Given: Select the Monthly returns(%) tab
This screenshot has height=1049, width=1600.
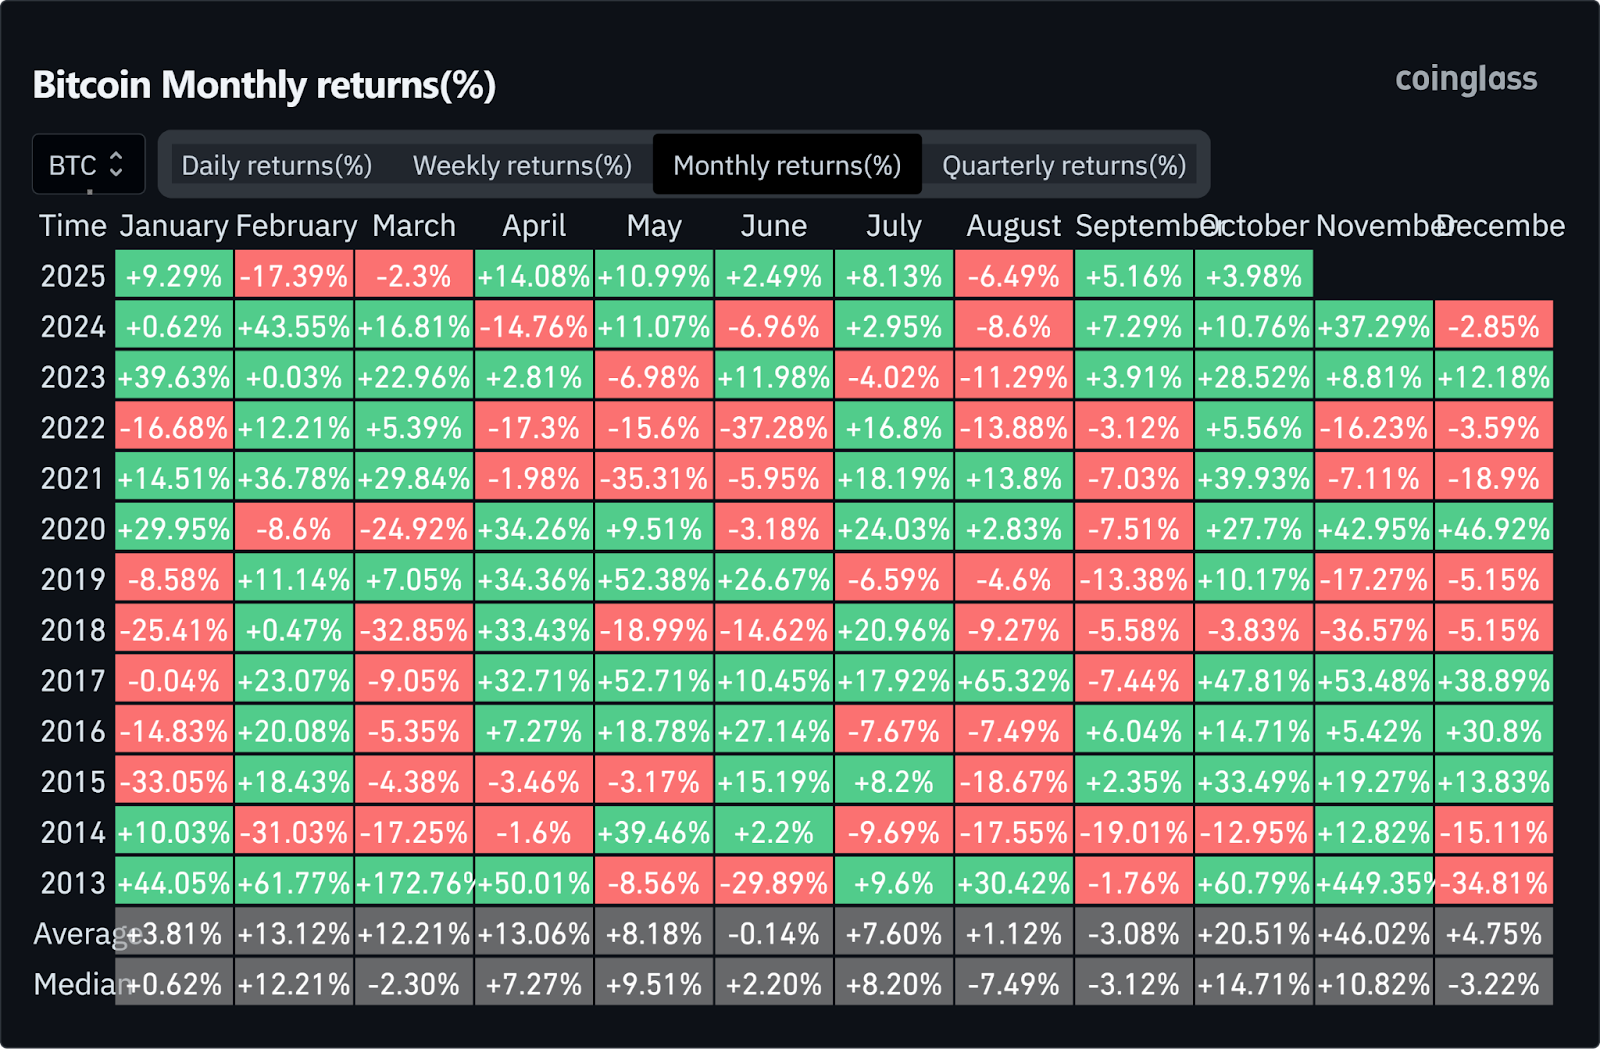Looking at the screenshot, I should pos(787,165).
